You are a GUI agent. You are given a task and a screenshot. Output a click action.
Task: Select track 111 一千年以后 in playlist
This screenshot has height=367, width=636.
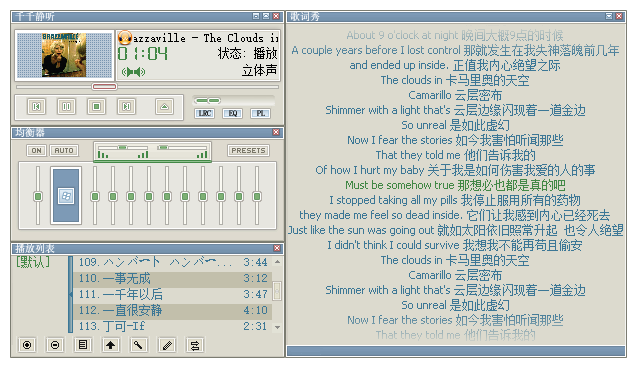point(173,294)
